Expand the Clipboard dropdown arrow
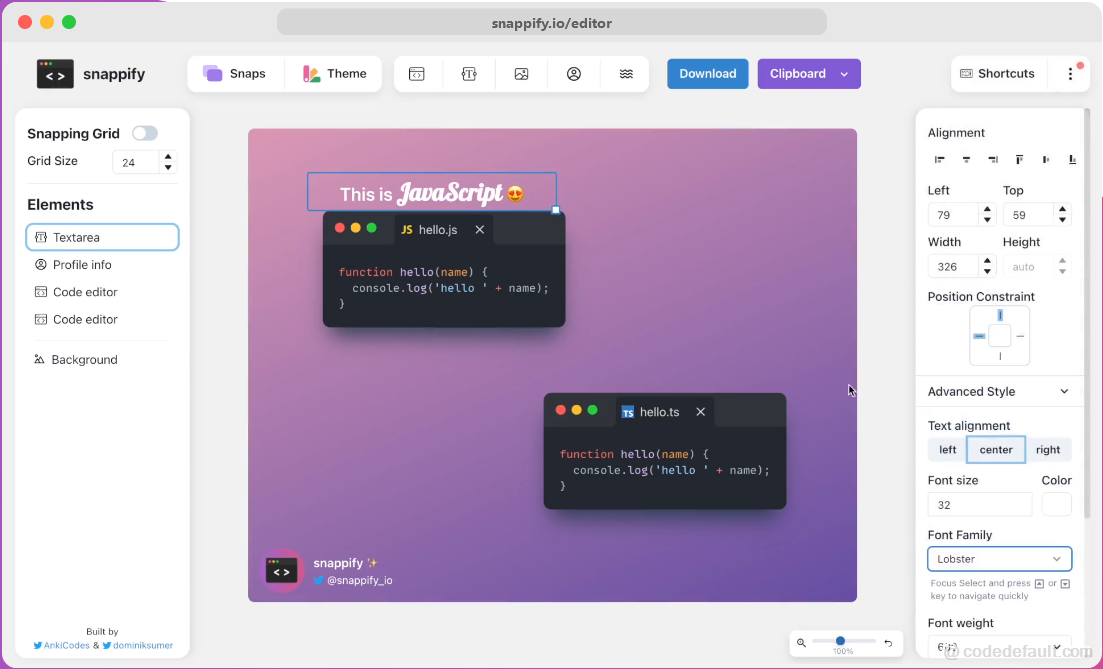The height and width of the screenshot is (669, 1103). point(844,74)
